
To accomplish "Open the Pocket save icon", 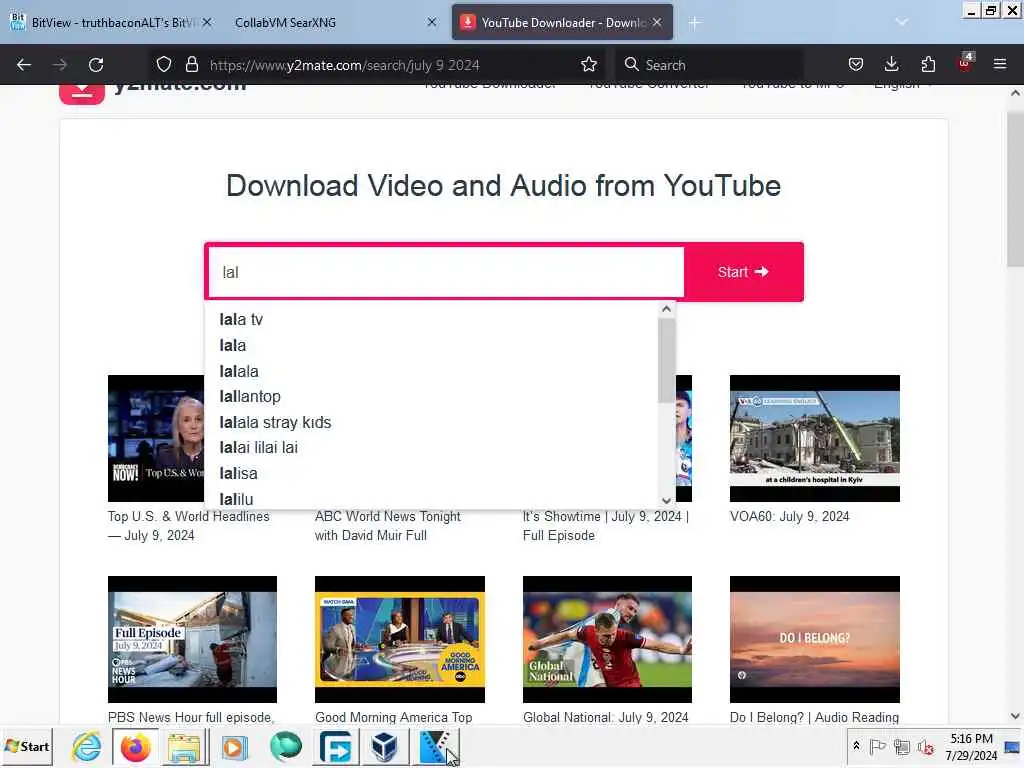I will tap(856, 64).
